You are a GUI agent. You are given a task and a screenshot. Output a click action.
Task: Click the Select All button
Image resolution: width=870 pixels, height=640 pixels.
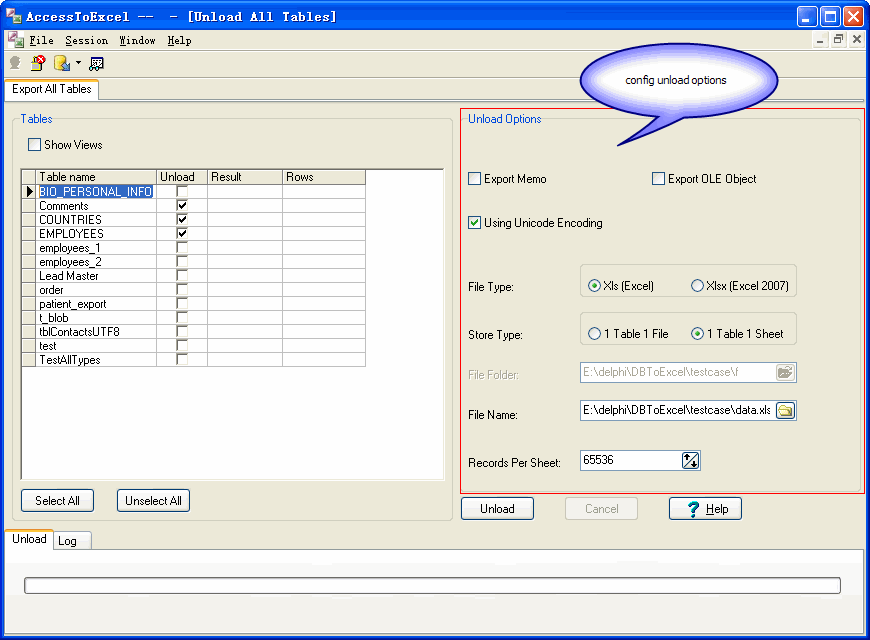57,501
